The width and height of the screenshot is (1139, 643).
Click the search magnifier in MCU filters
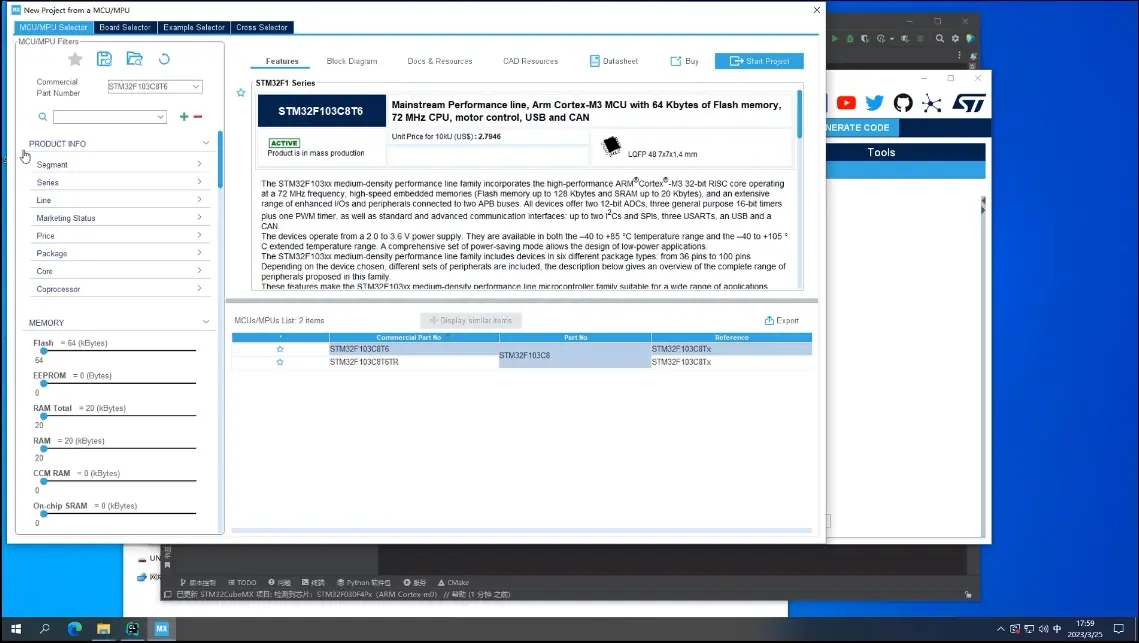coord(43,116)
